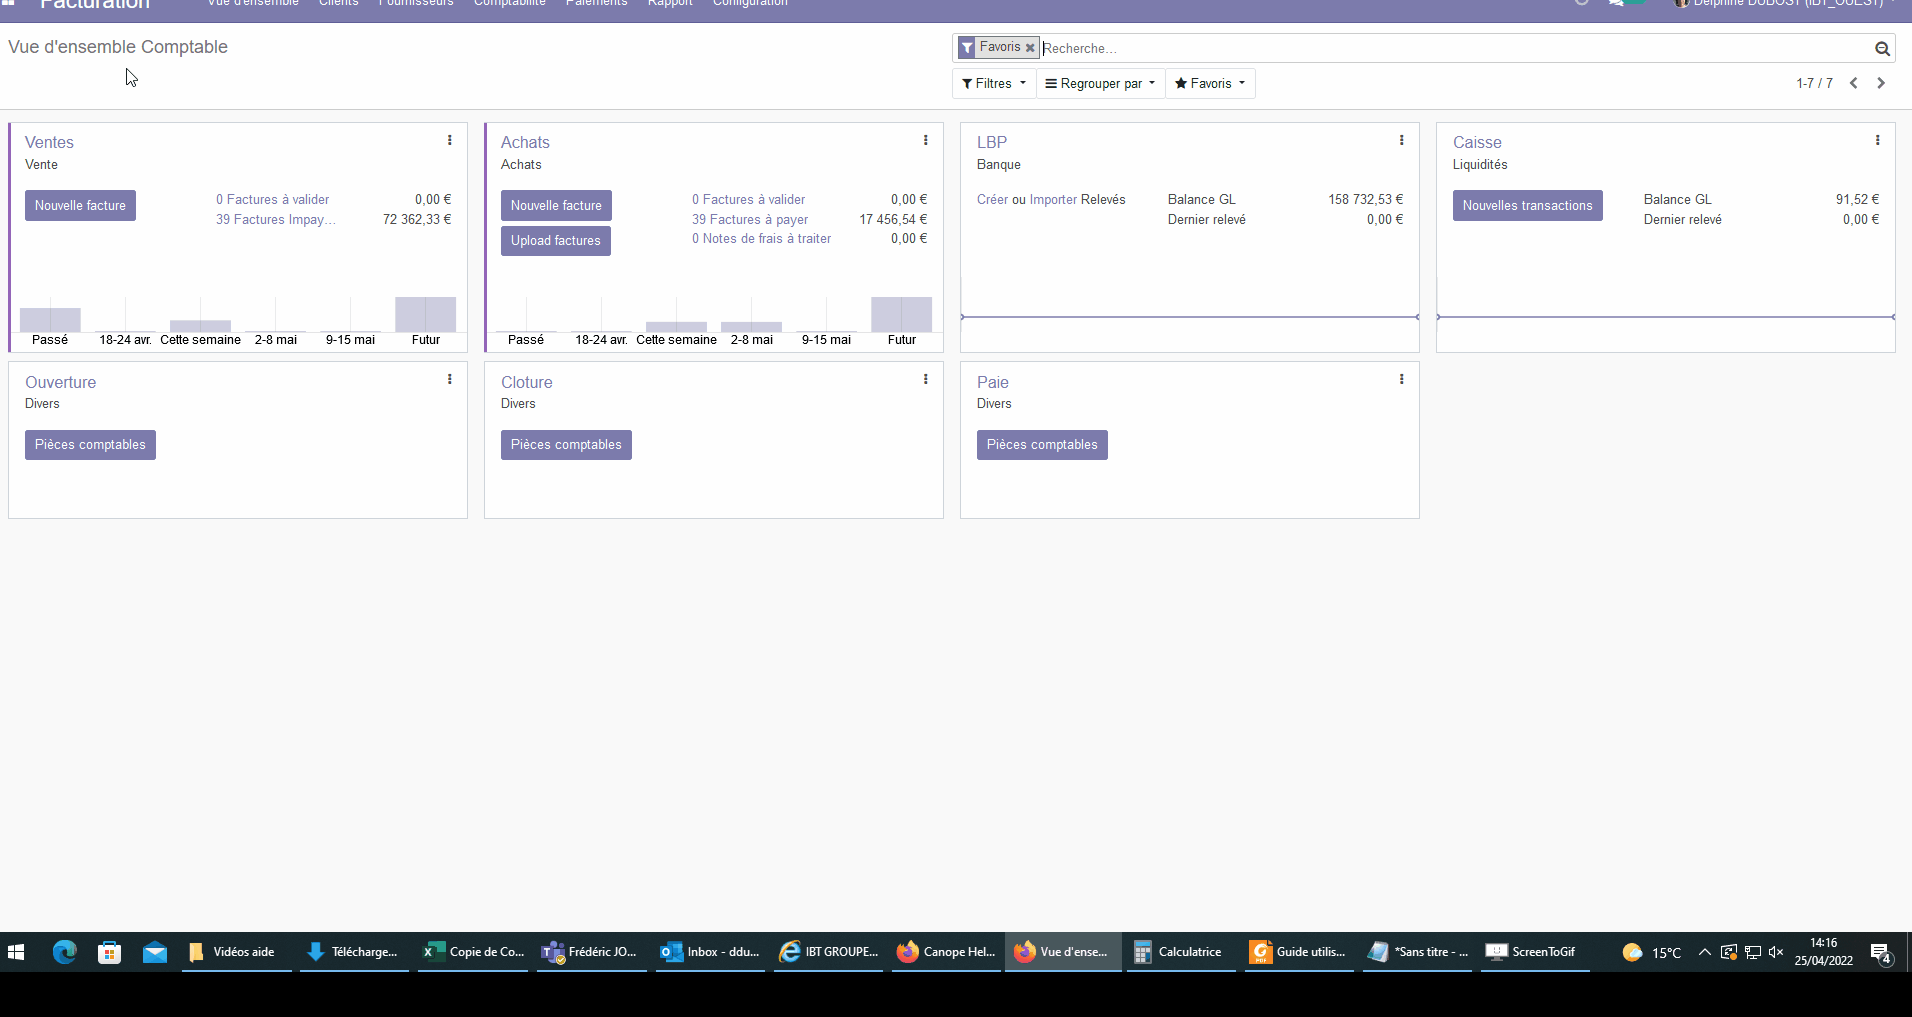Open the 39 Factures à payer link
This screenshot has width=1912, height=1017.
tap(750, 220)
